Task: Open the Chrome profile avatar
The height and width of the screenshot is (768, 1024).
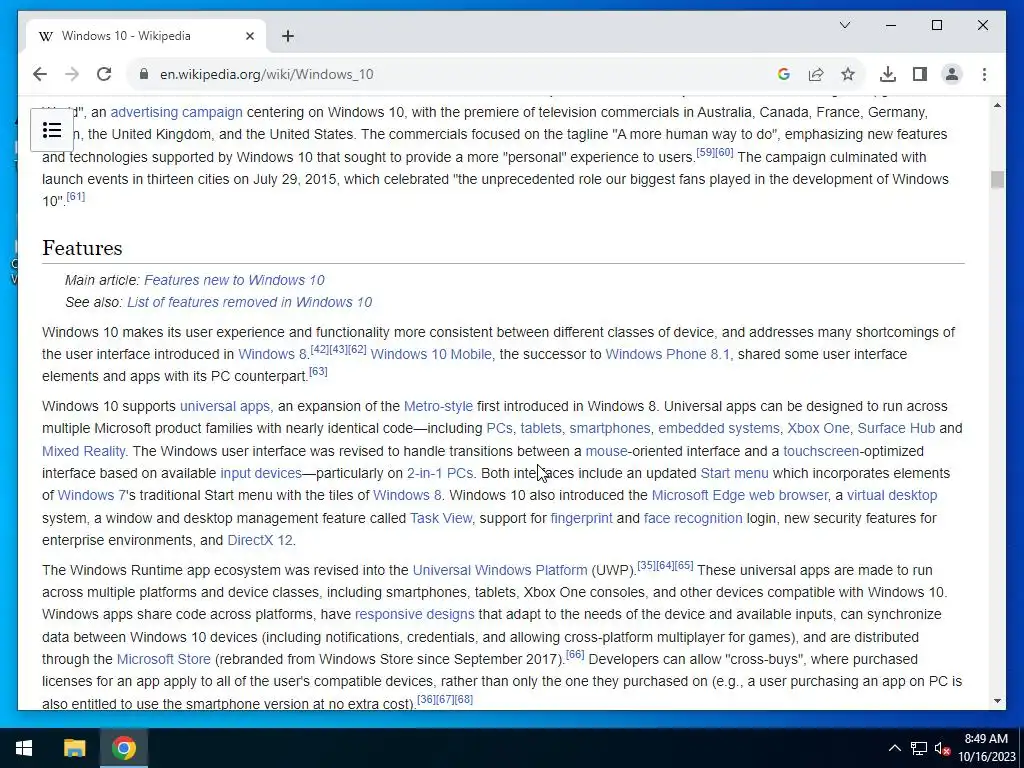Action: (952, 74)
